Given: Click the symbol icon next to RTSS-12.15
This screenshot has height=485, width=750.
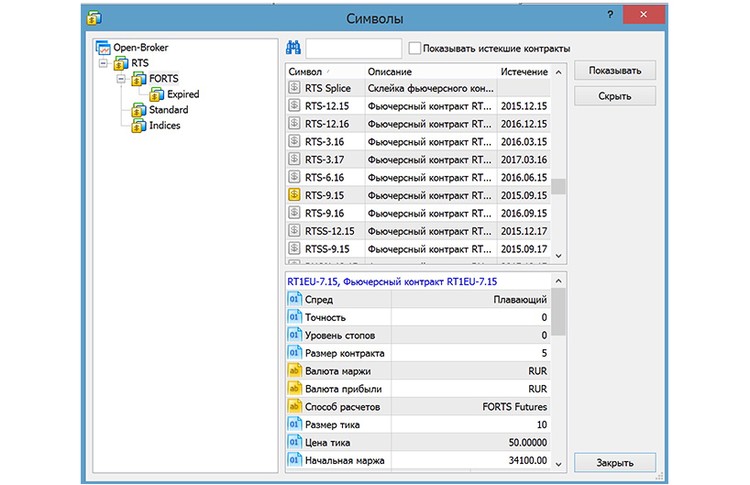Looking at the screenshot, I should (294, 231).
